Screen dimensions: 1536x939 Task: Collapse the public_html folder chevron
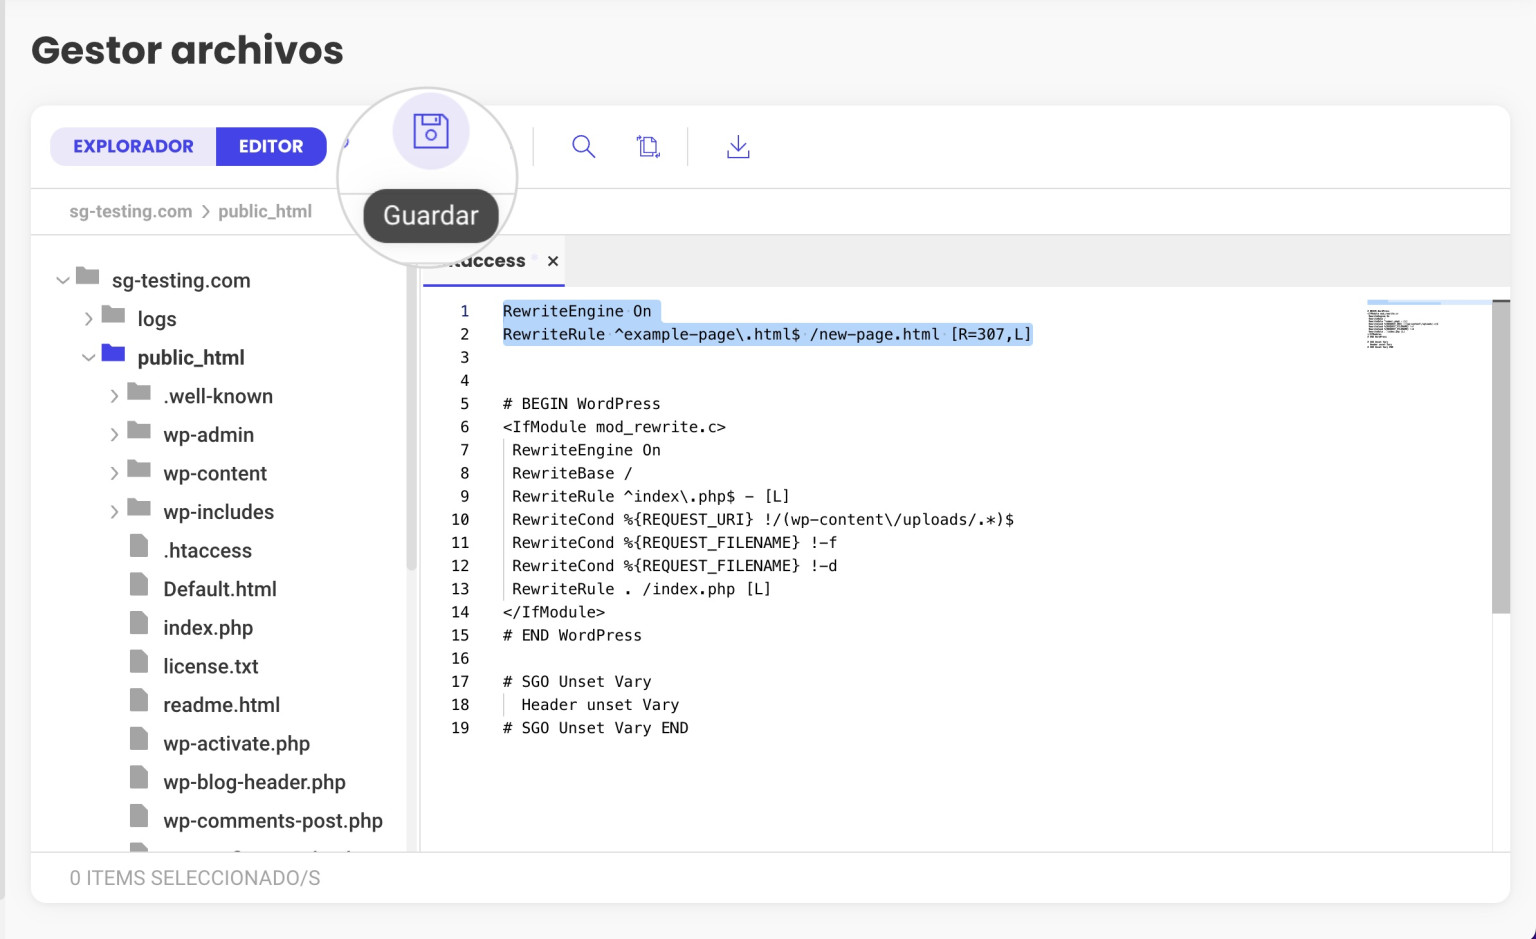(x=89, y=358)
